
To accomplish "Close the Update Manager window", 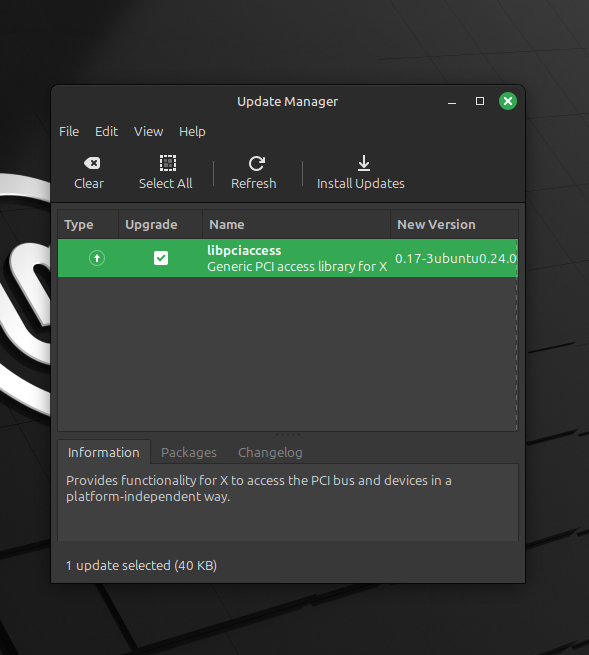I will tap(508, 101).
